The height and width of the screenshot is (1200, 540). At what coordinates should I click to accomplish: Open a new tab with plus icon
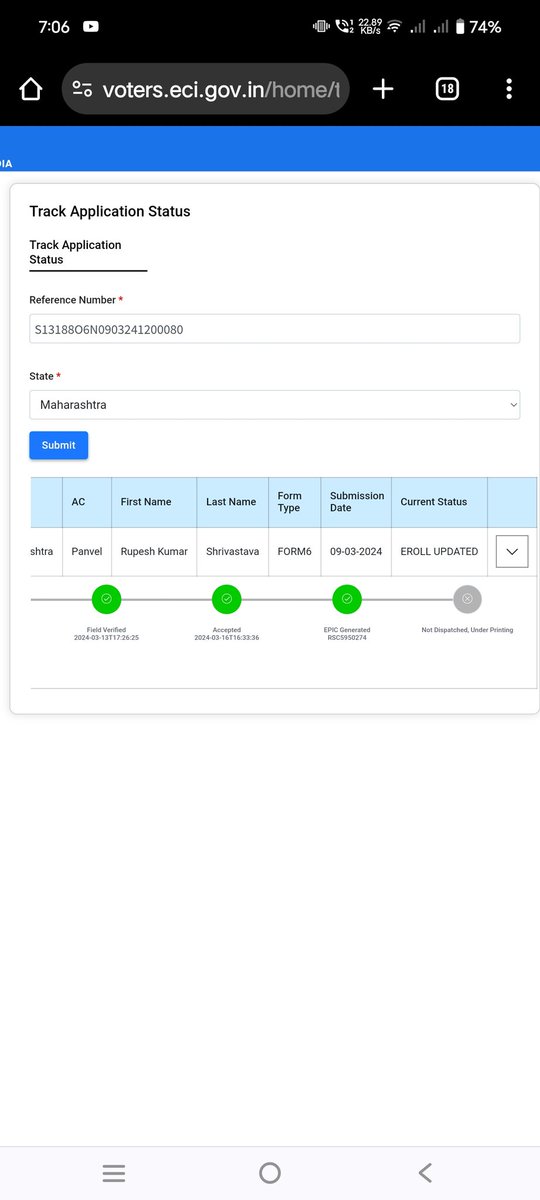tap(383, 89)
